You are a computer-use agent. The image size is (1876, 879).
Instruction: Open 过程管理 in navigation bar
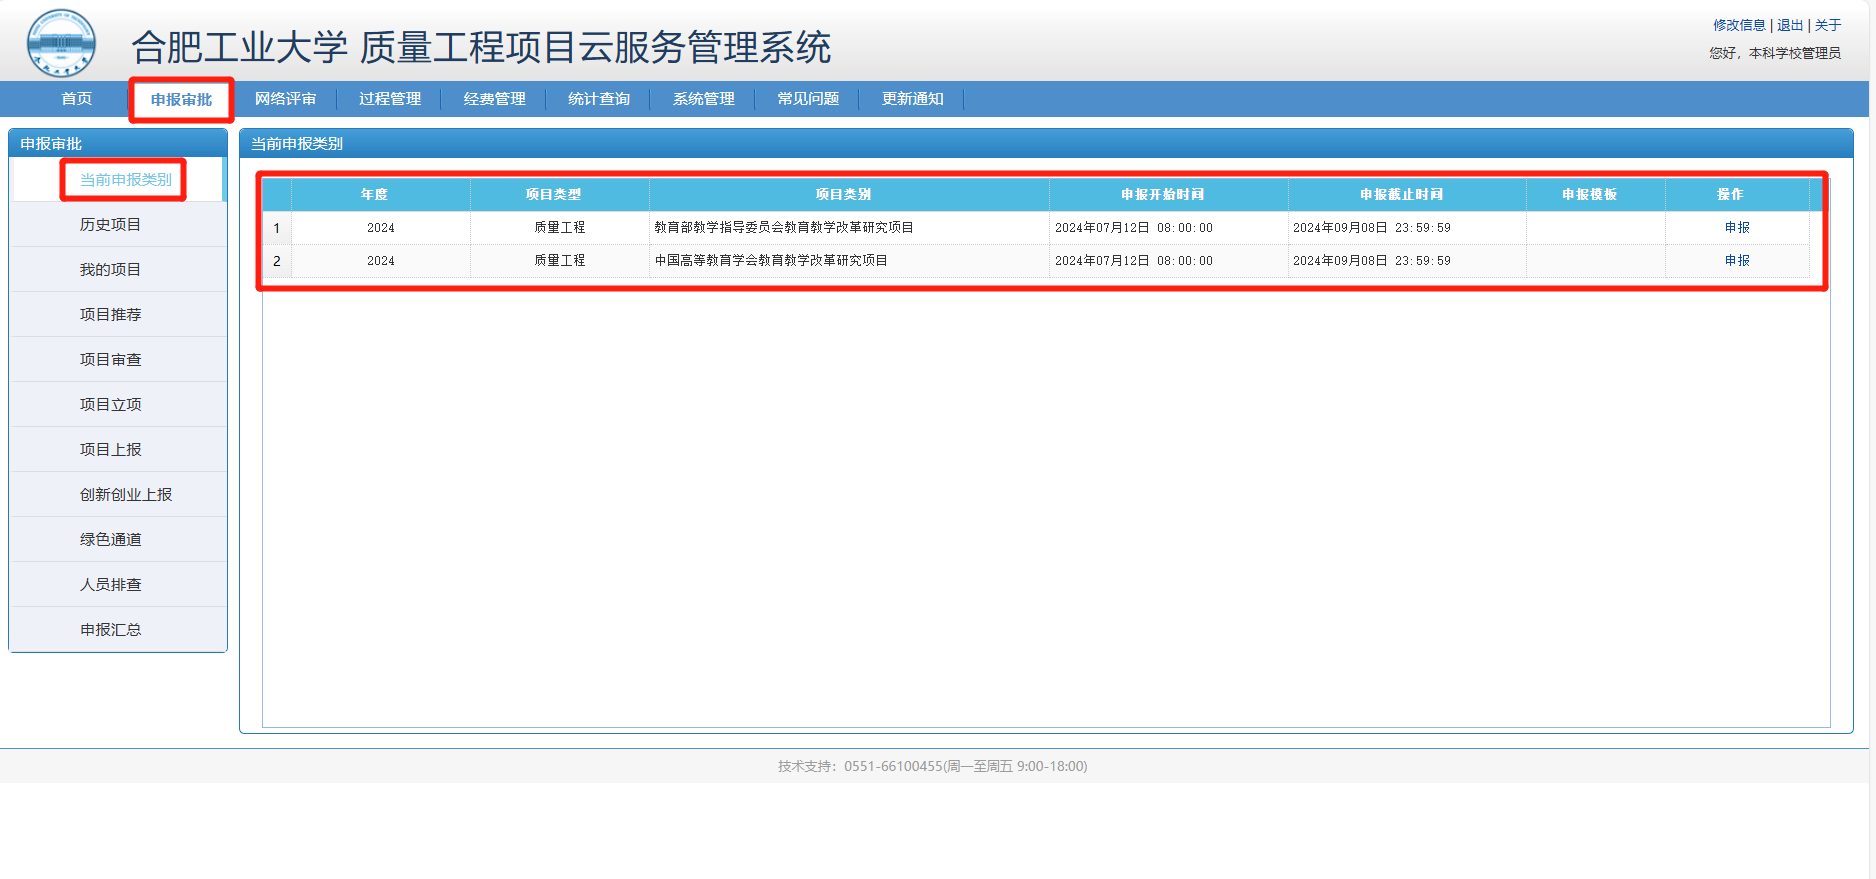(x=390, y=99)
